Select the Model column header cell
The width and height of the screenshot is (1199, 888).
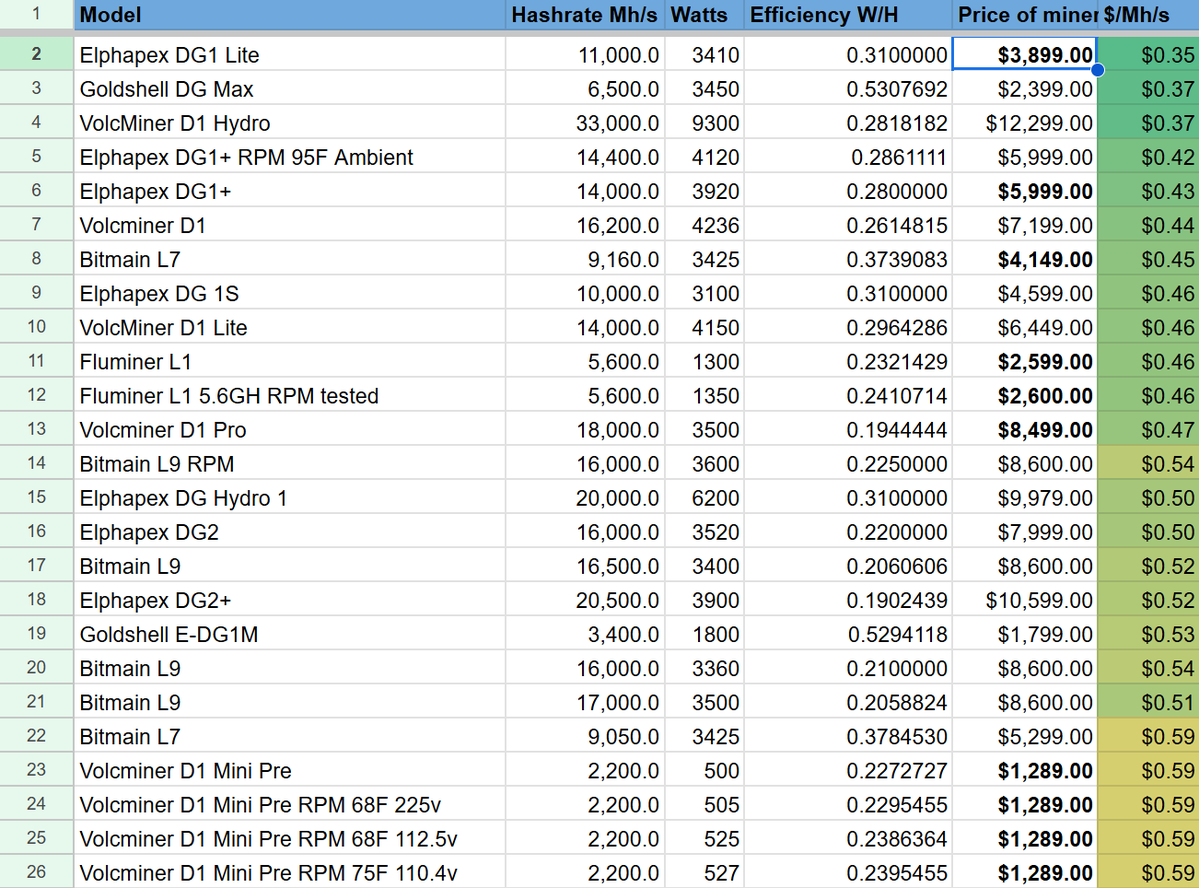289,15
